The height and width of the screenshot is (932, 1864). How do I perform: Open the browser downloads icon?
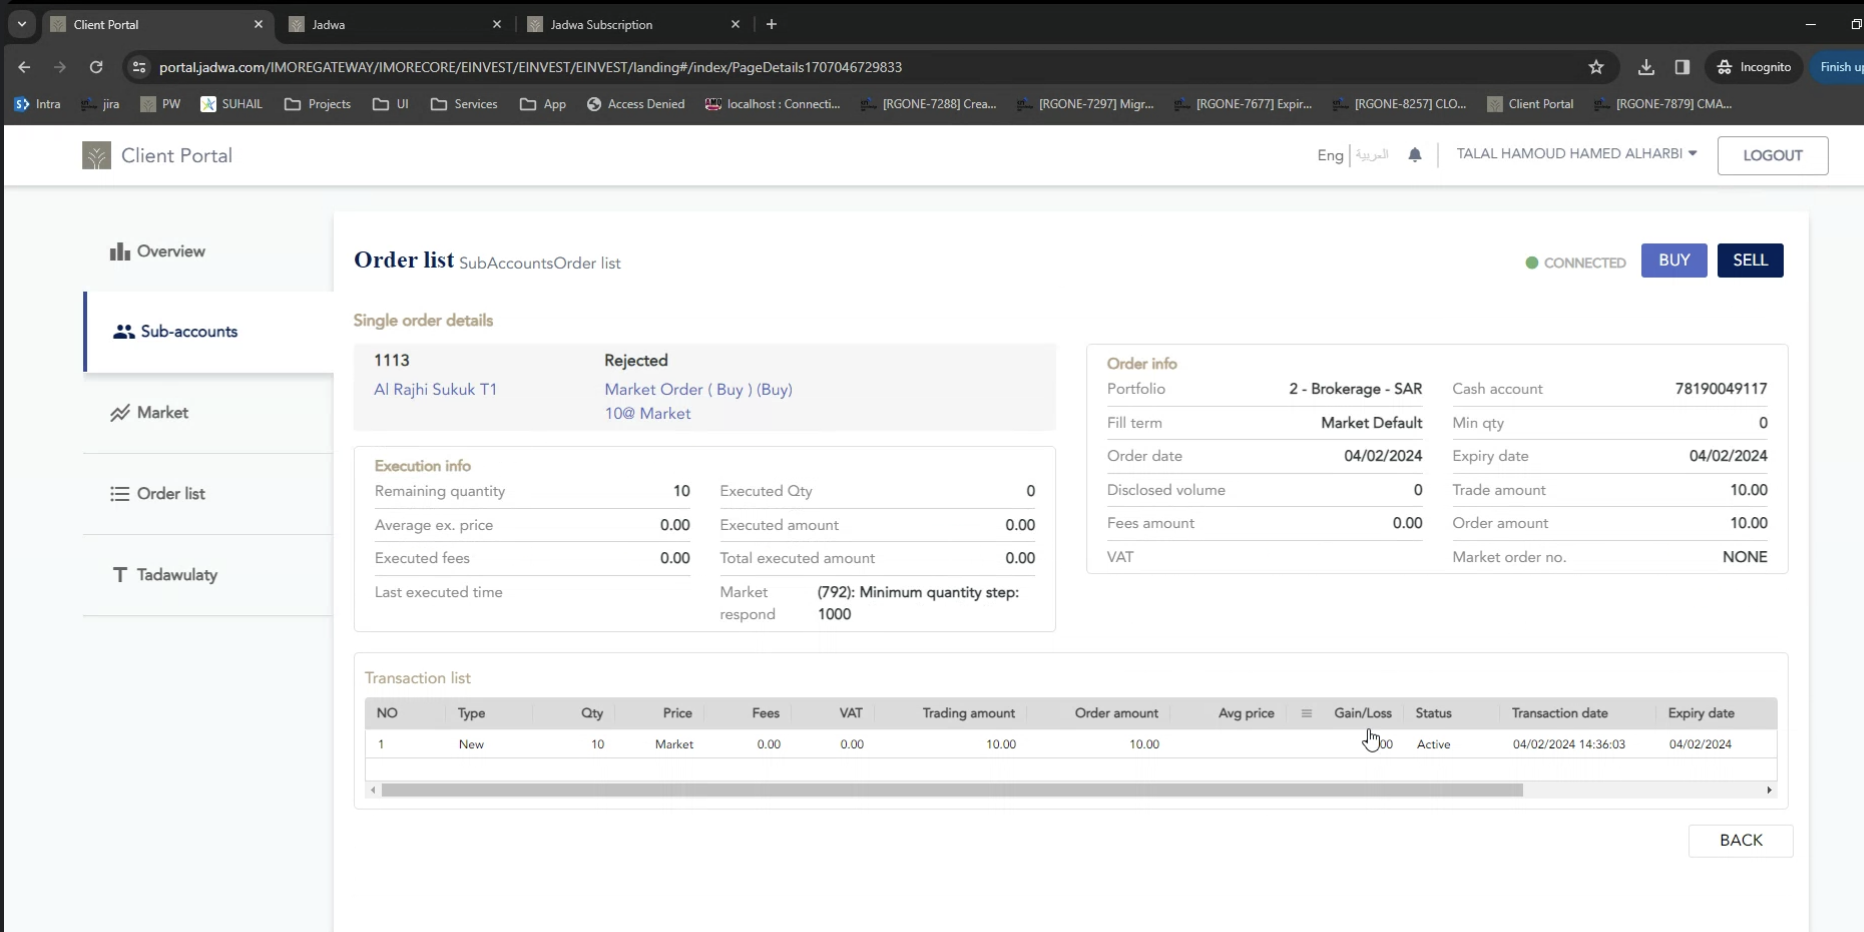[1645, 67]
